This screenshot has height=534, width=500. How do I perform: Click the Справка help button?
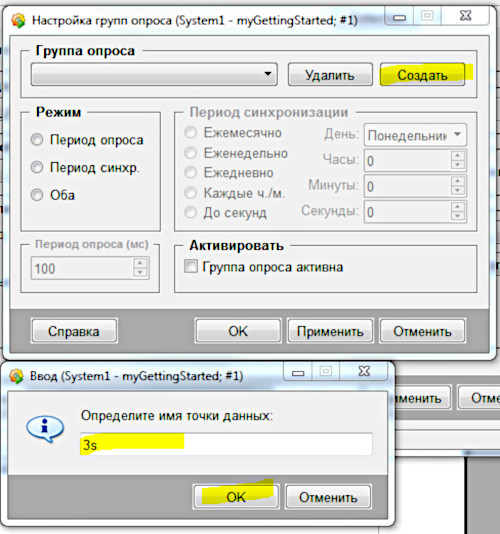click(74, 331)
